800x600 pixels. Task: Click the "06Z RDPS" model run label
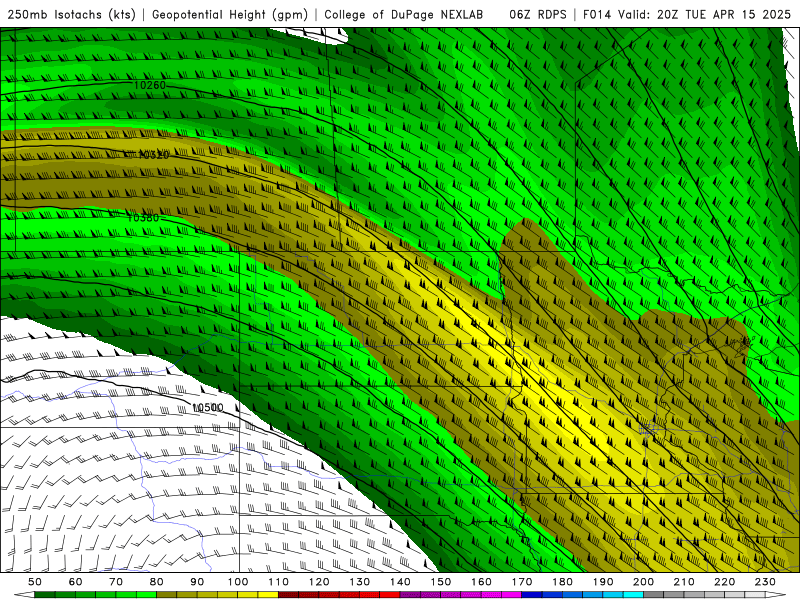(538, 15)
